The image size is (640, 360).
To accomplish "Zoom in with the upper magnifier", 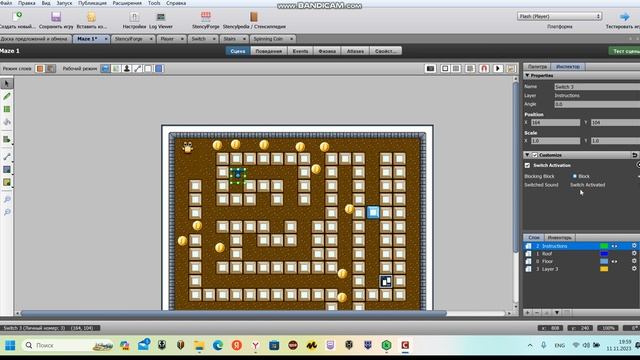I will [x=7, y=199].
